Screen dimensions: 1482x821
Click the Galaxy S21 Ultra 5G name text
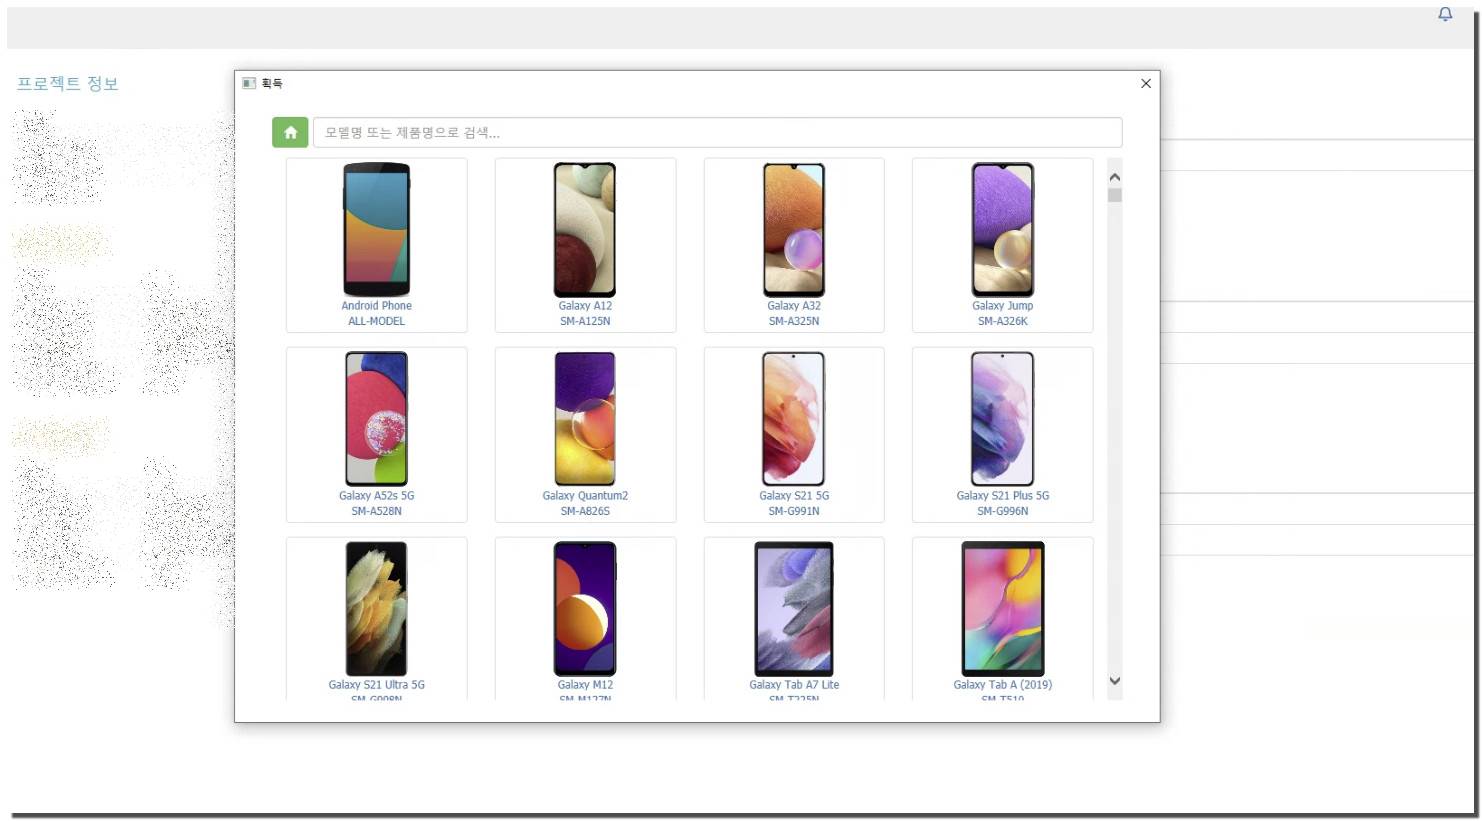click(376, 685)
